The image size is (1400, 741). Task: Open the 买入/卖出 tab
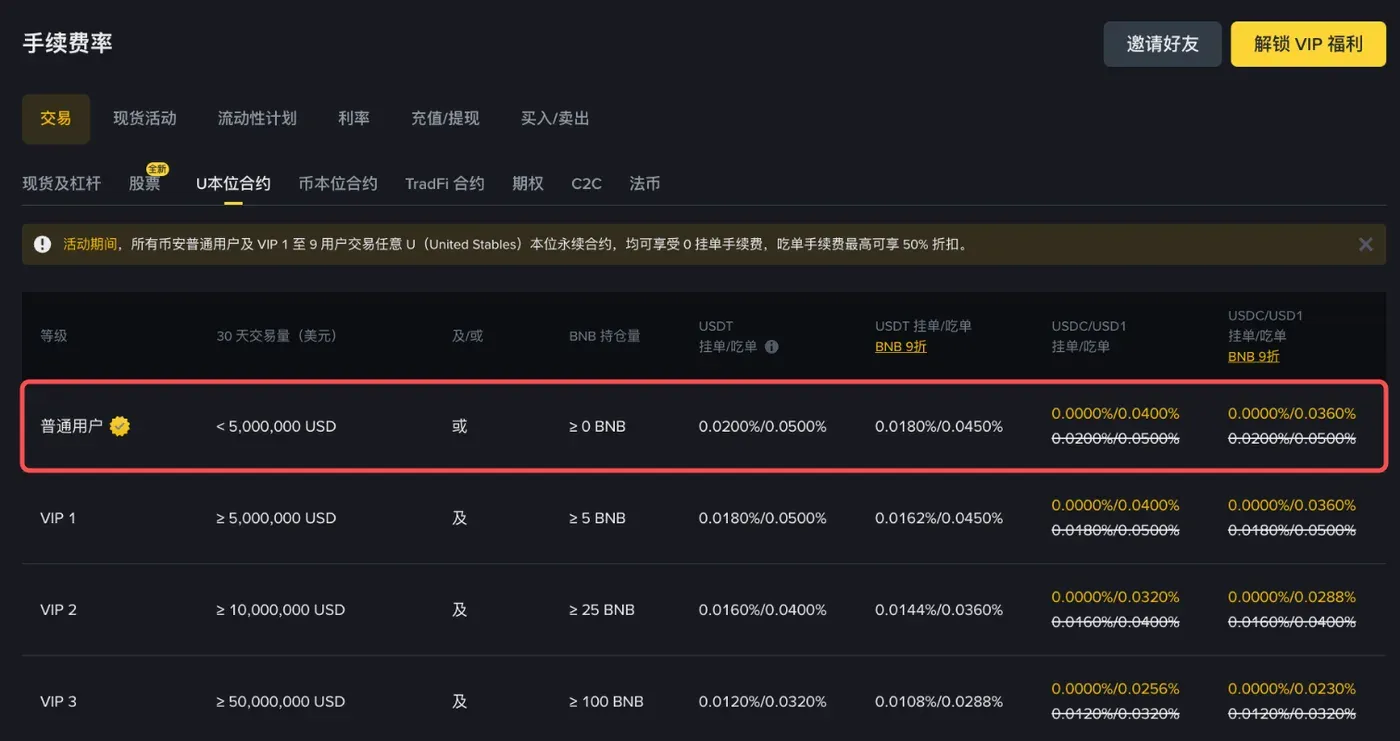[555, 119]
